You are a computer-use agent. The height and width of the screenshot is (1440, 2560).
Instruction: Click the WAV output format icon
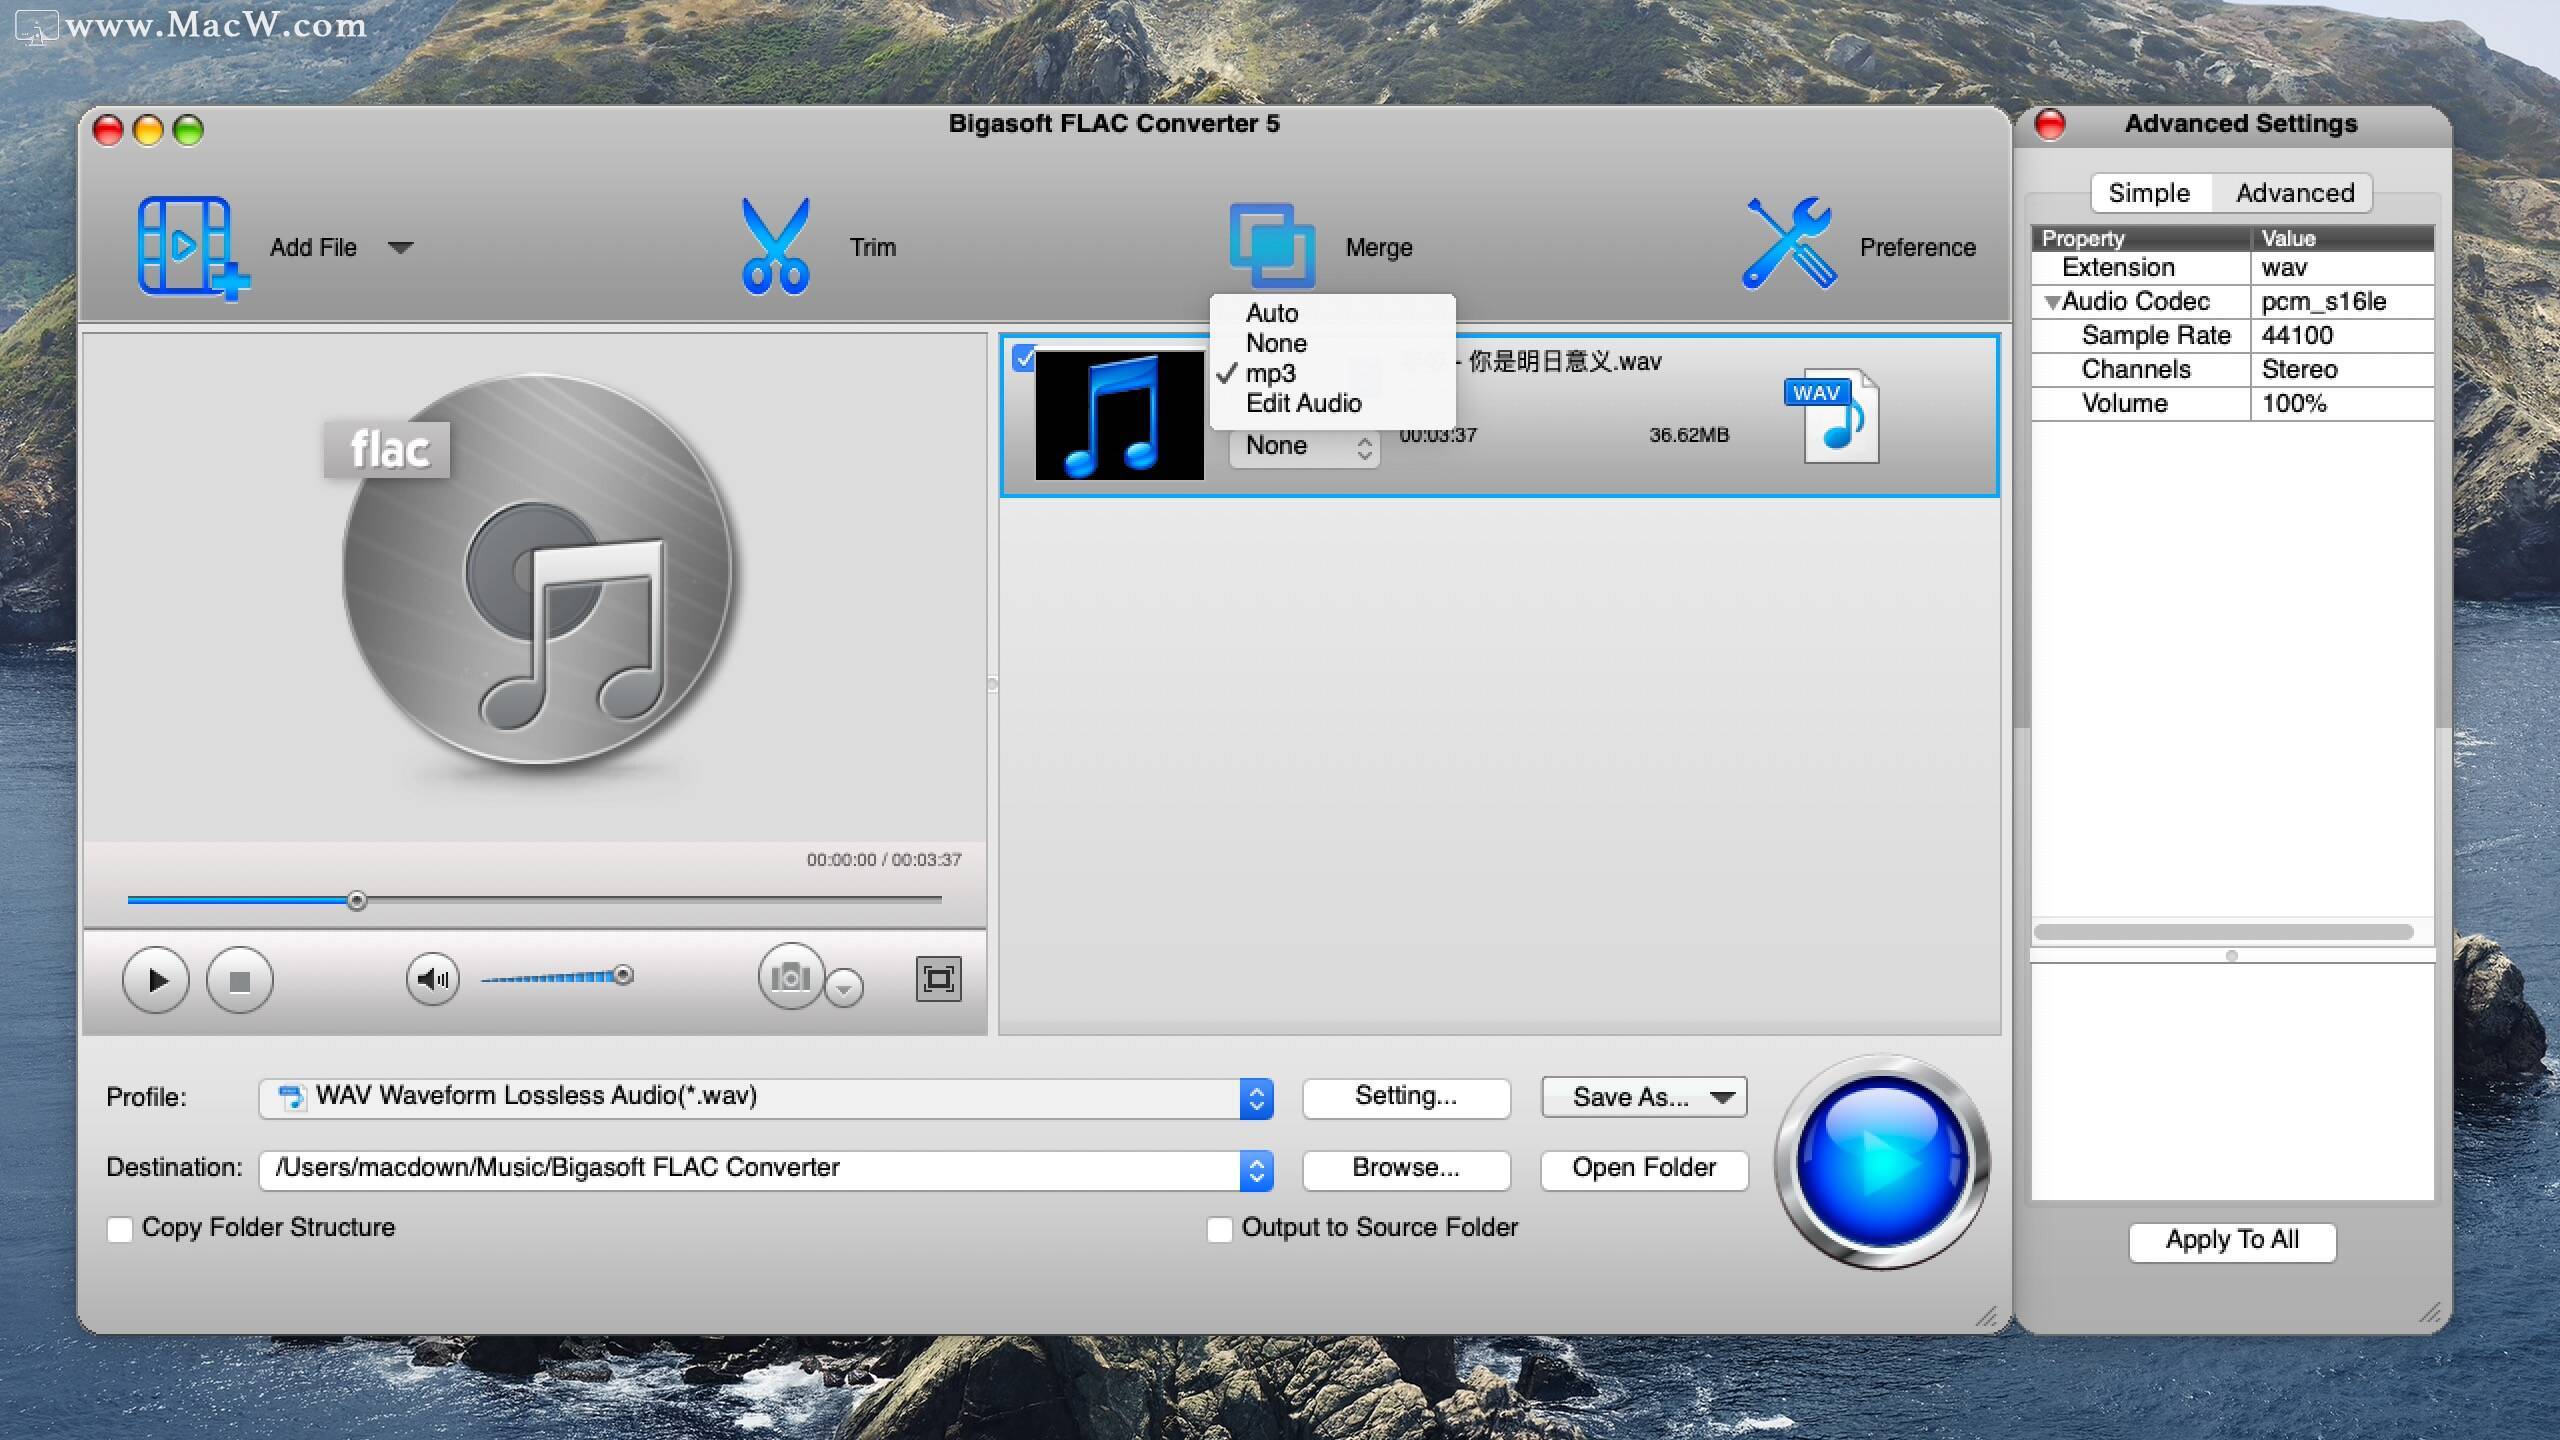pos(1832,416)
